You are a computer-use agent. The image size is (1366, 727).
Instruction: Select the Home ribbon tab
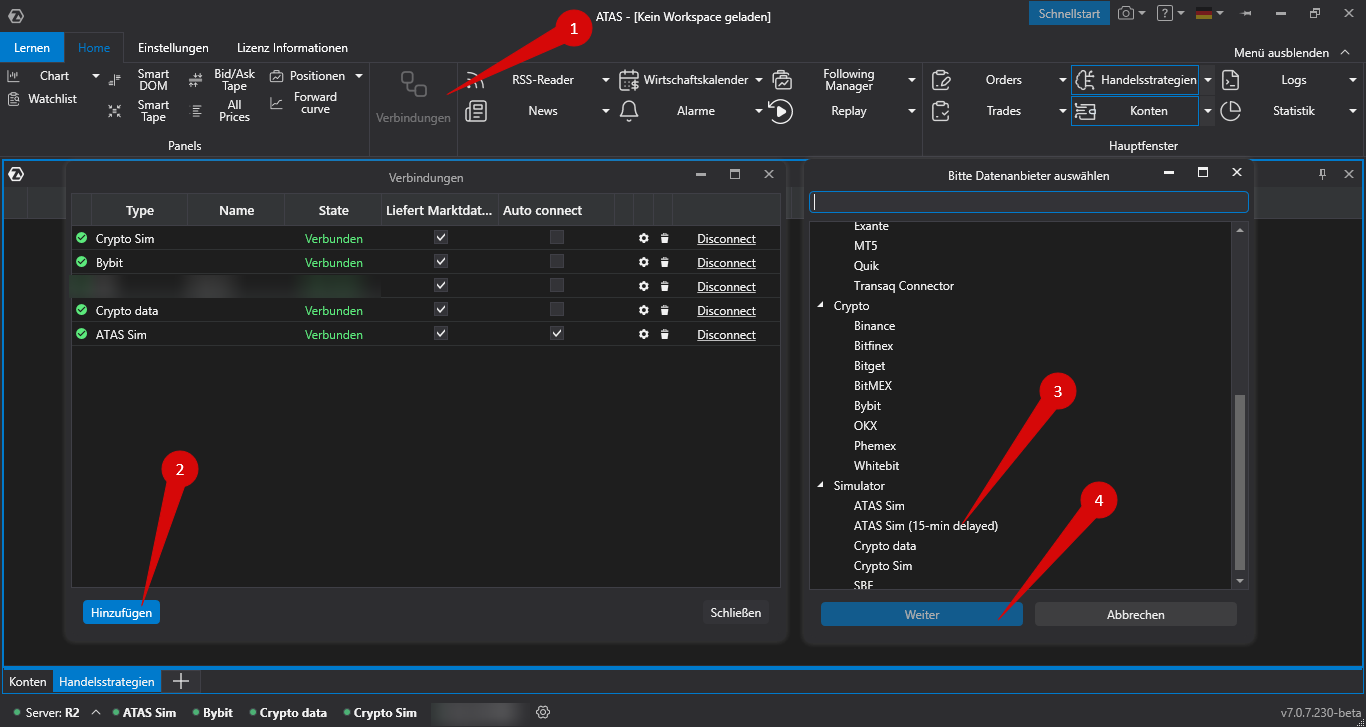tap(94, 48)
